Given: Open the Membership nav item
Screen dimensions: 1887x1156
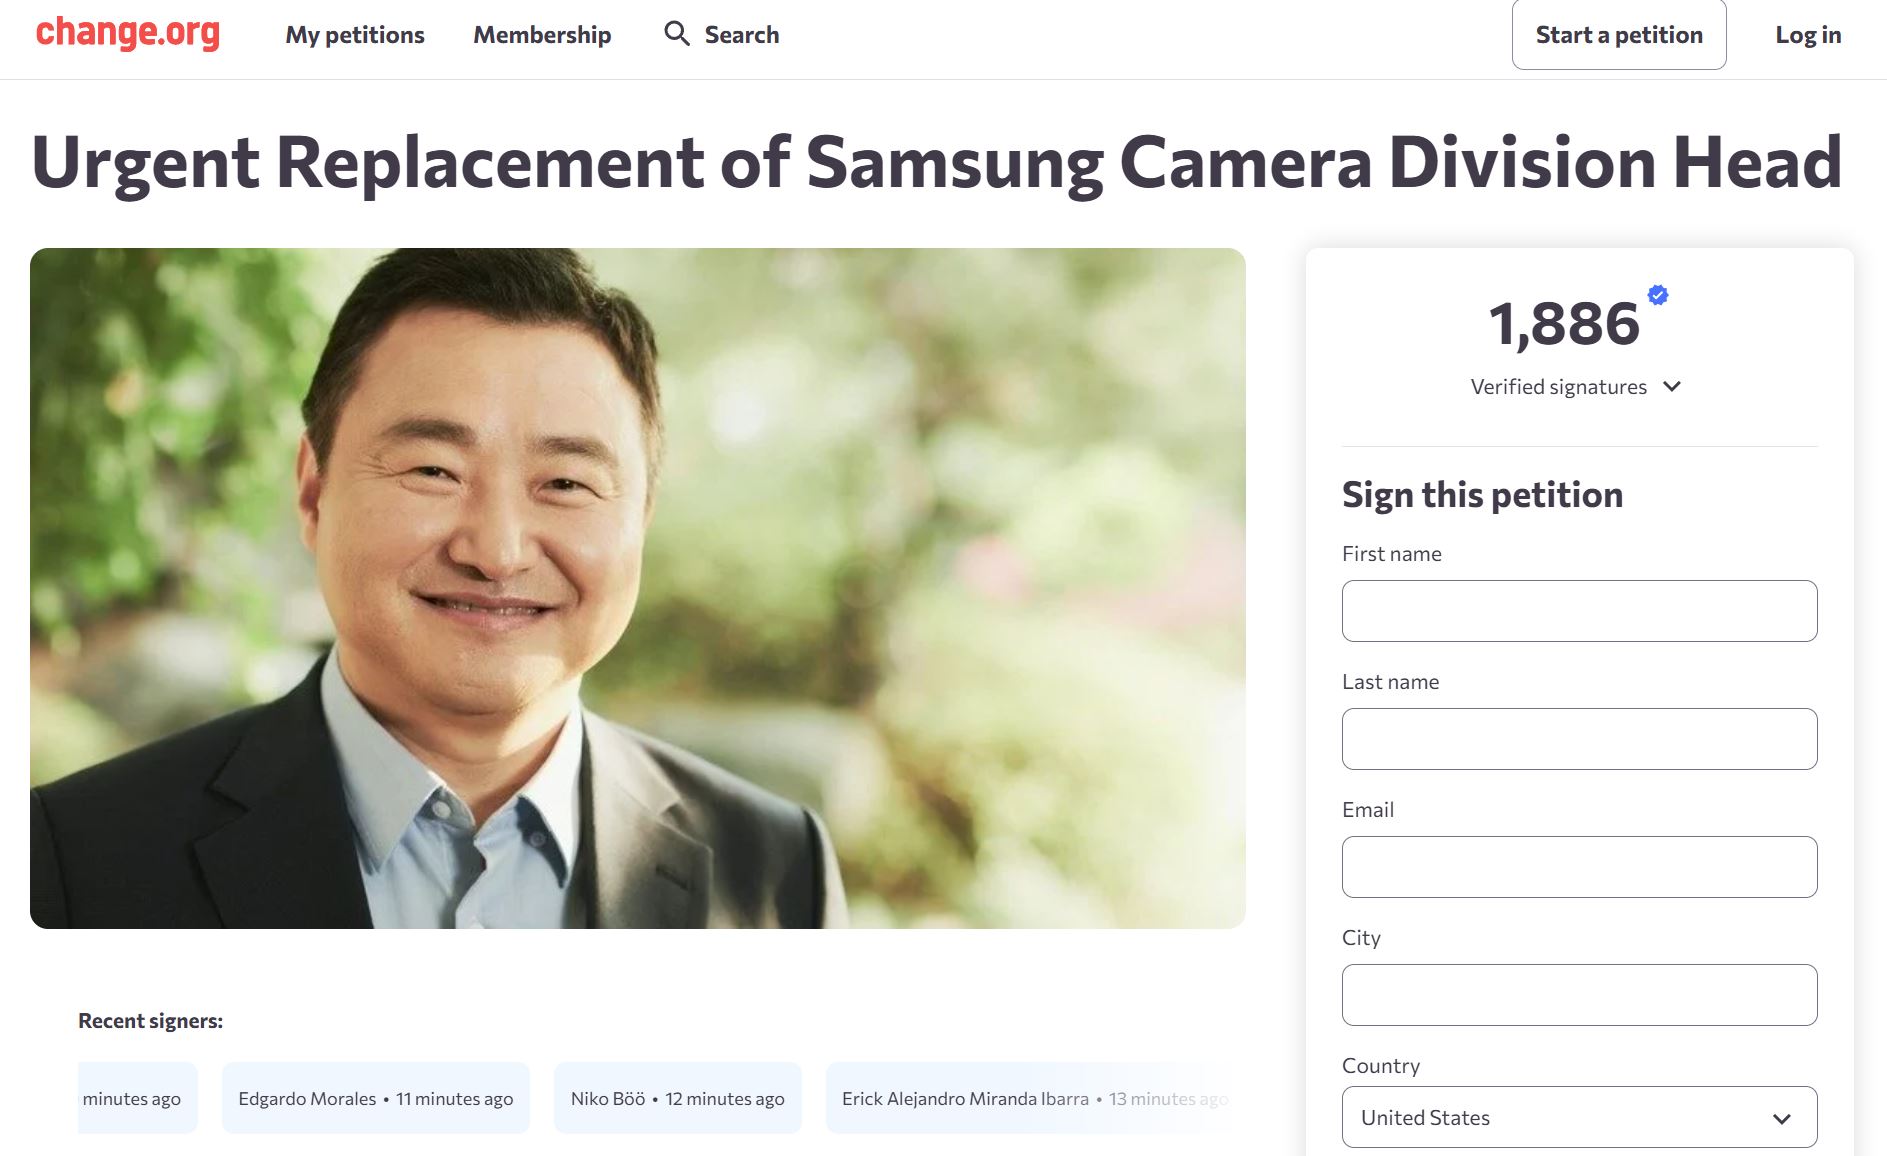Looking at the screenshot, I should tap(542, 35).
